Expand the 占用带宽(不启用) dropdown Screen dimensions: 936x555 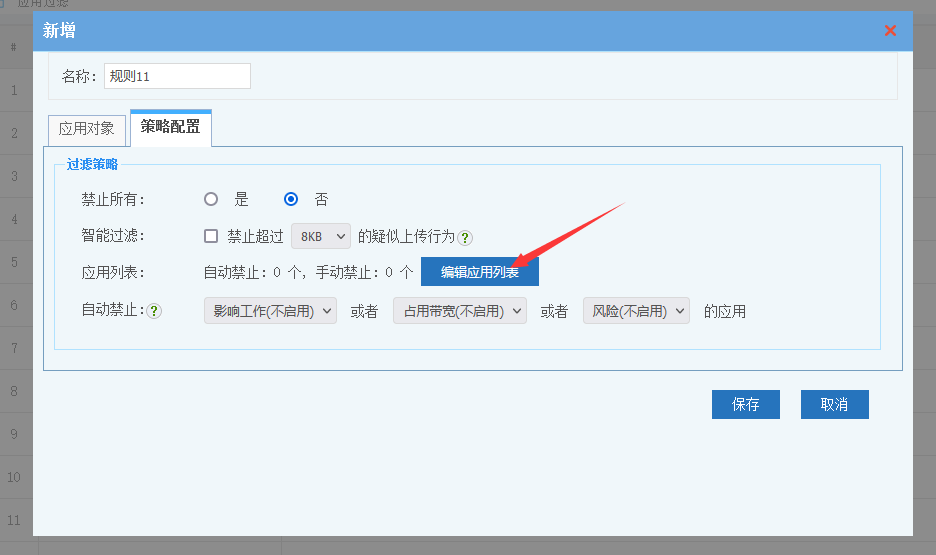pyautogui.click(x=460, y=311)
